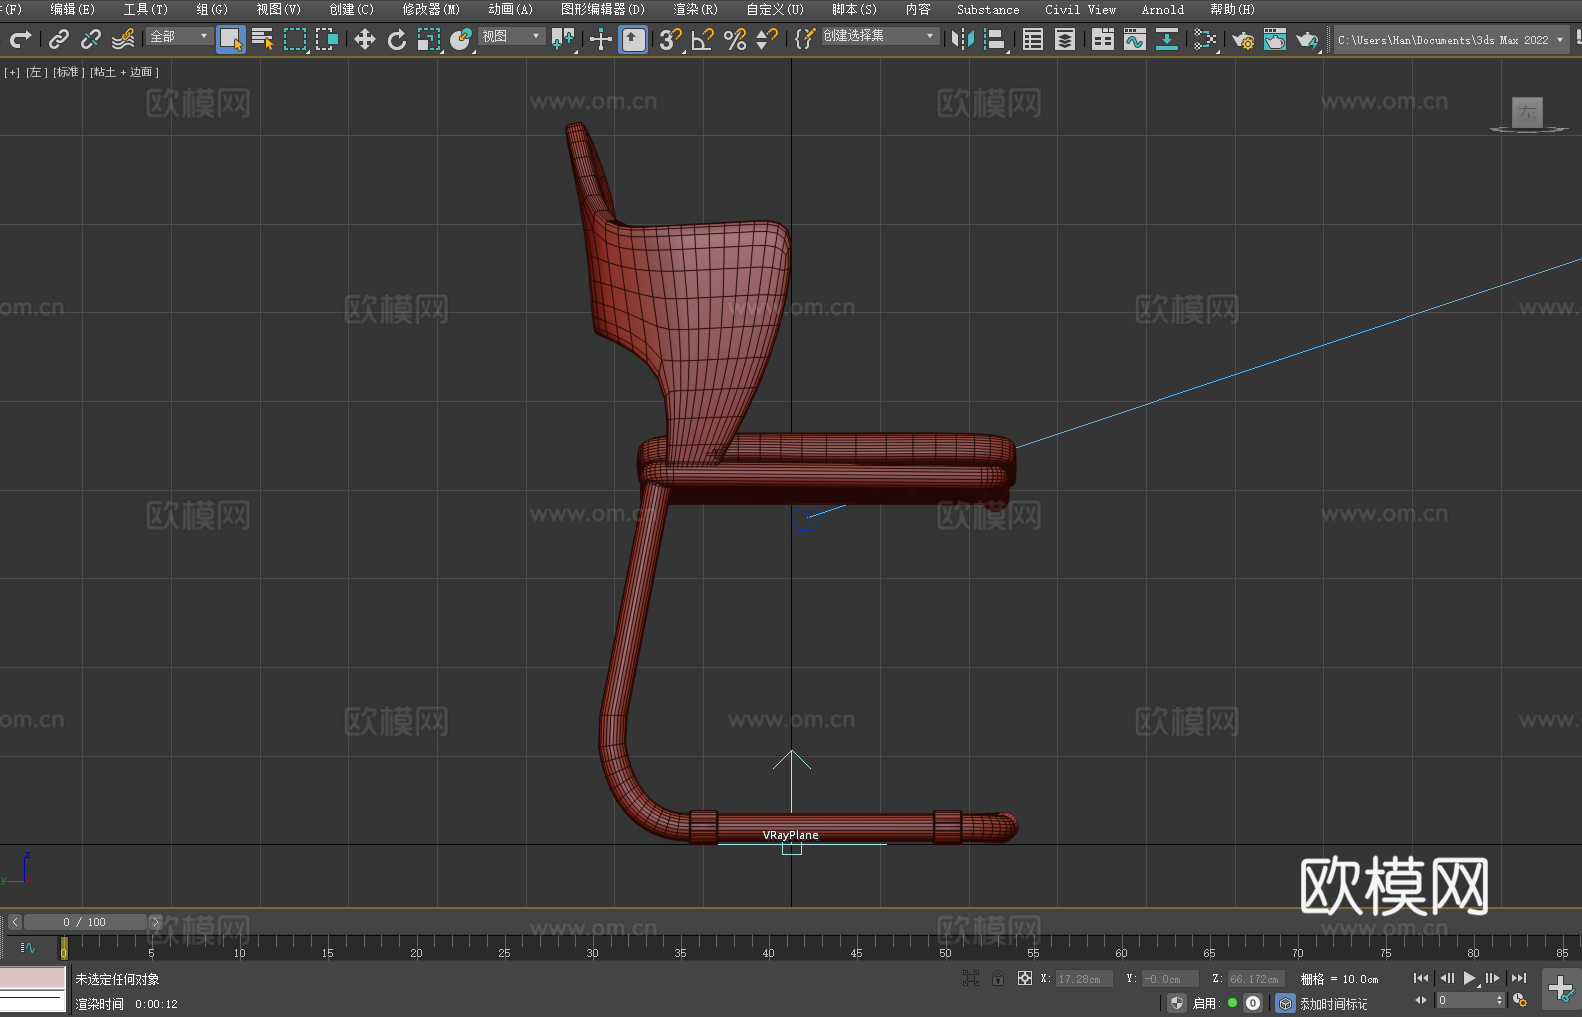The width and height of the screenshot is (1582, 1017).
Task: Choose the rectangular selection region tool
Action: (x=295, y=39)
